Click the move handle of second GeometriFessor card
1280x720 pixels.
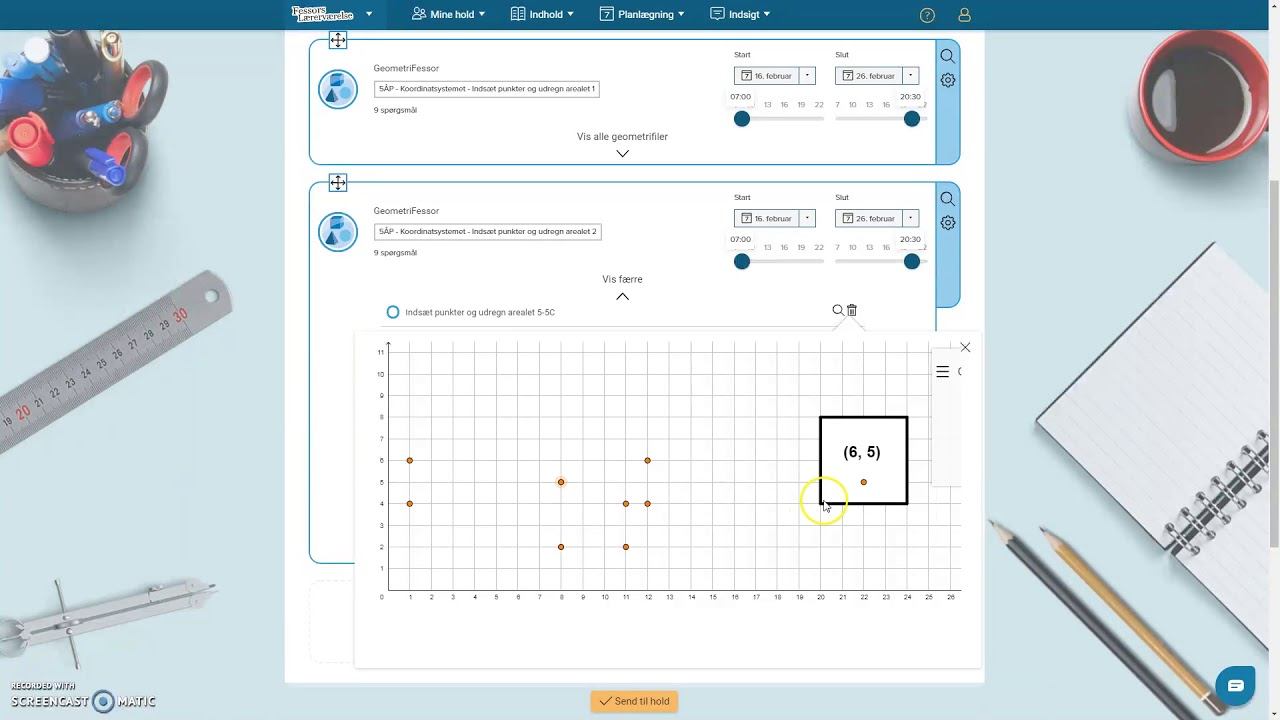coord(338,183)
